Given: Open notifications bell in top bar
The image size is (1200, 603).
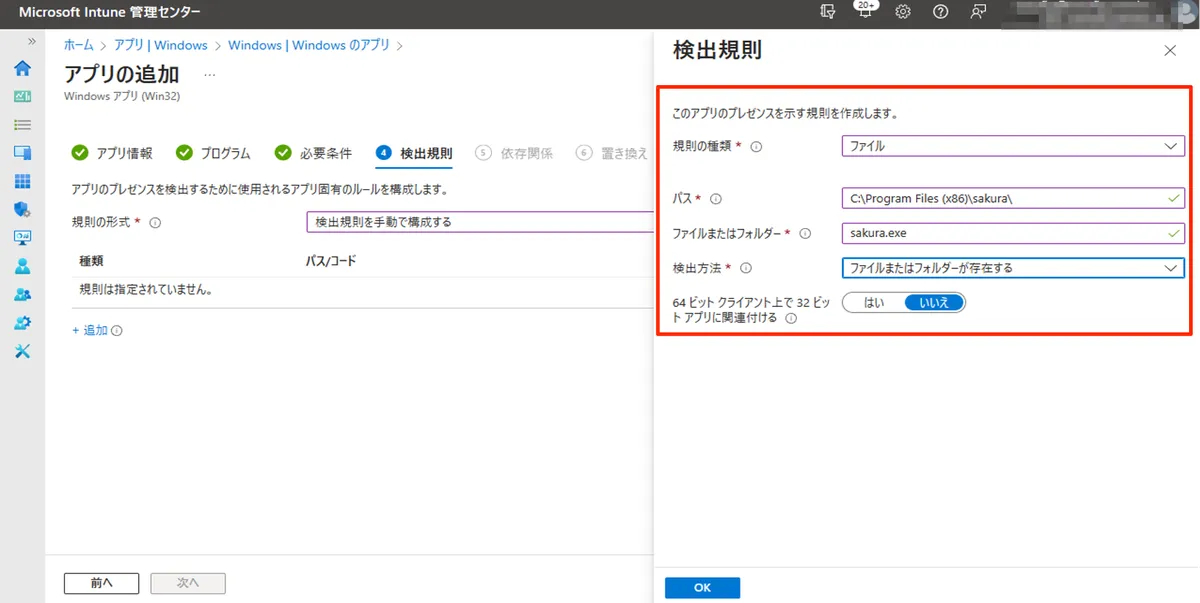Looking at the screenshot, I should tap(864, 12).
